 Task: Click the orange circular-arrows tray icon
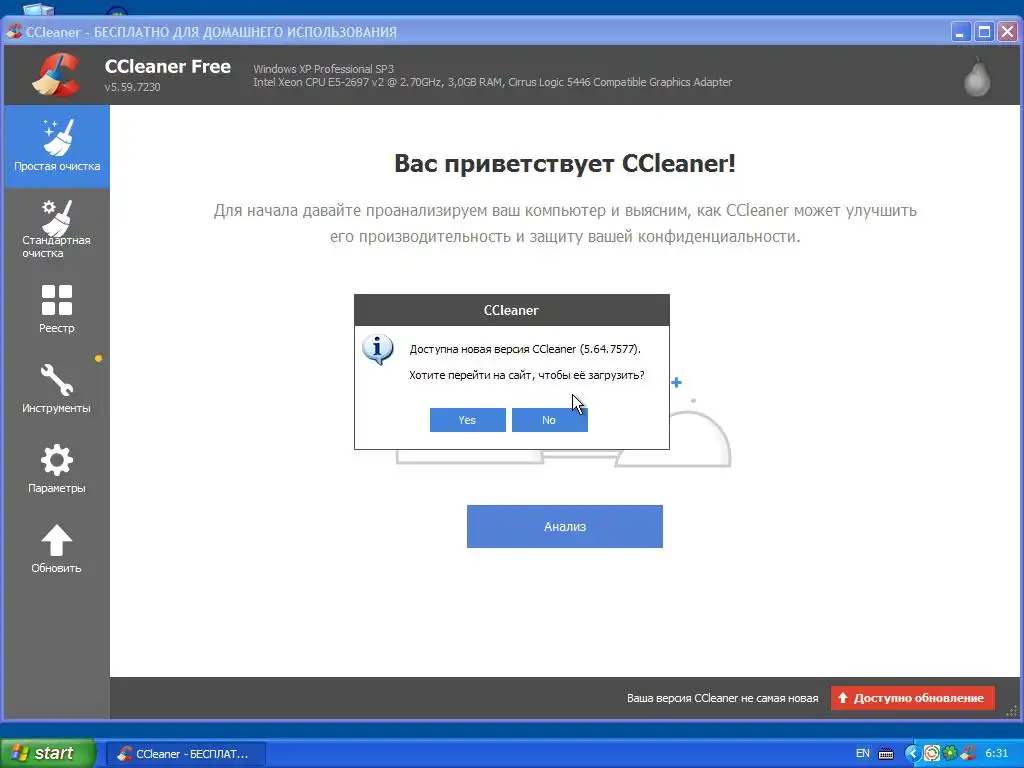tap(931, 754)
